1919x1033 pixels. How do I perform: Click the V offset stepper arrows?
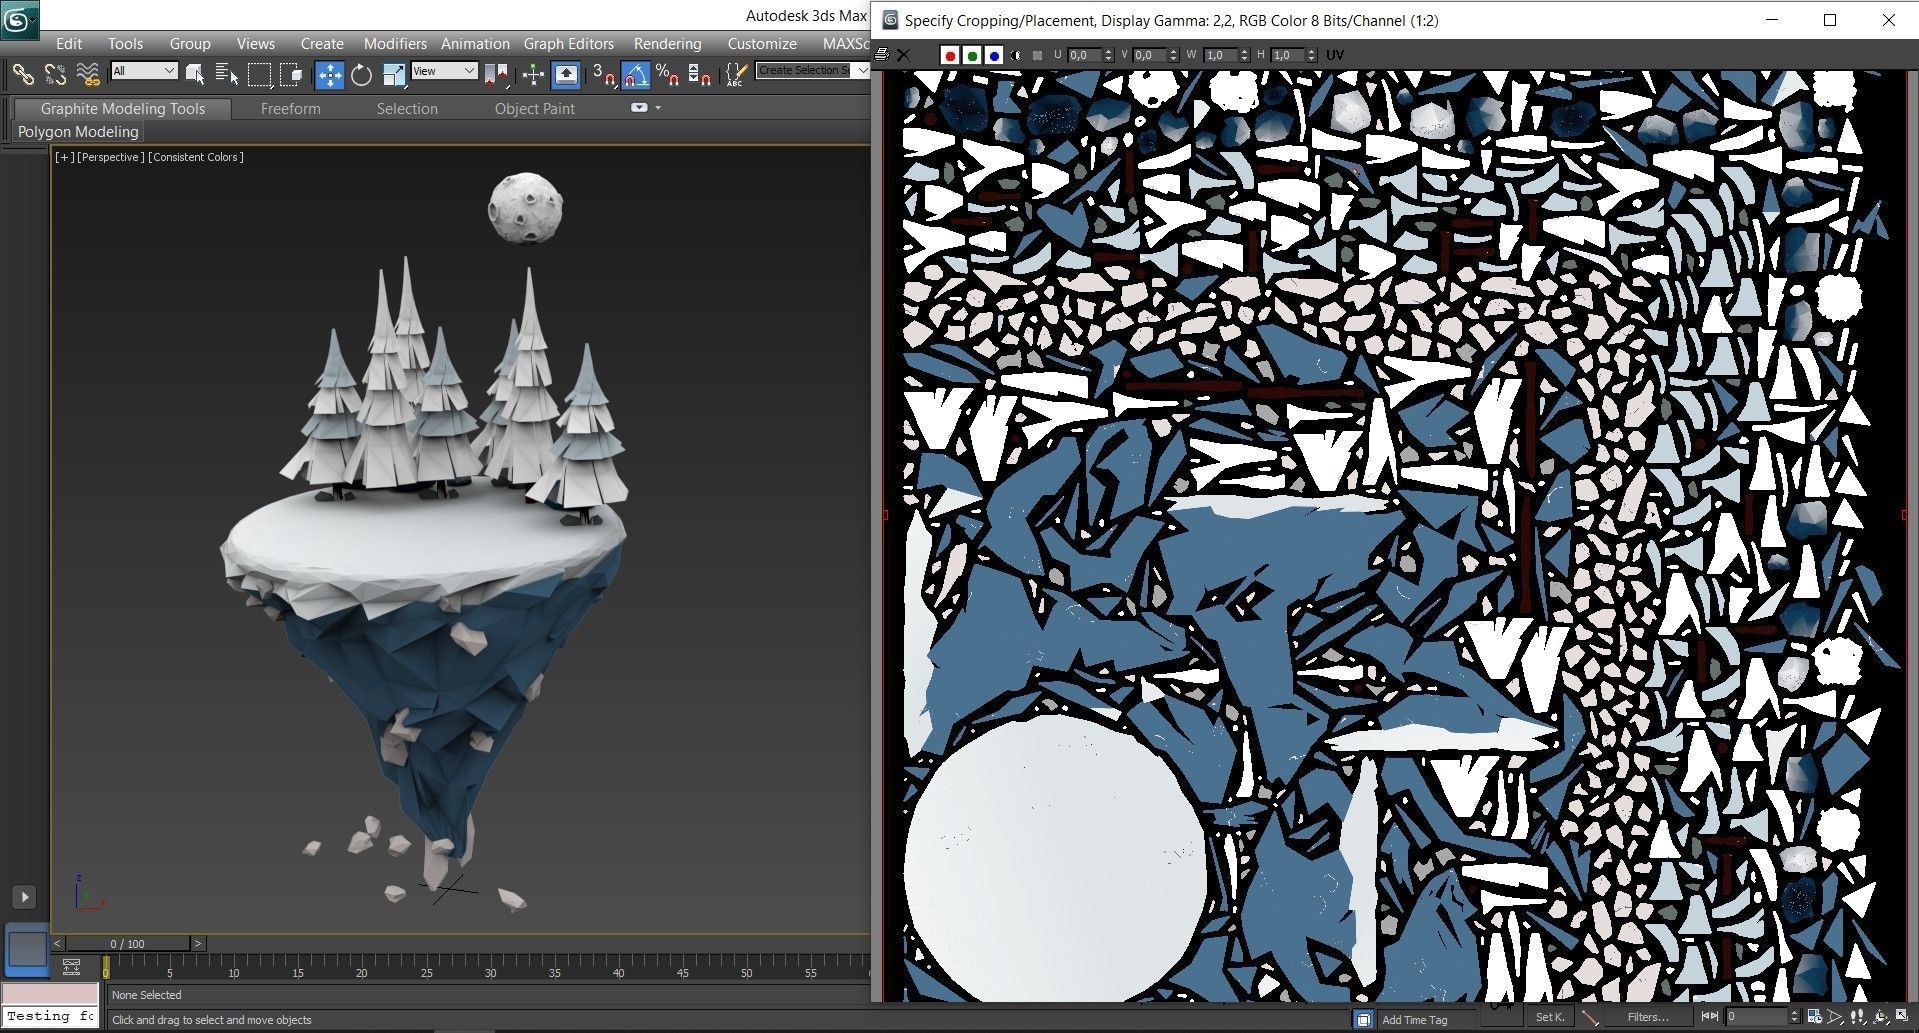tap(1175, 55)
